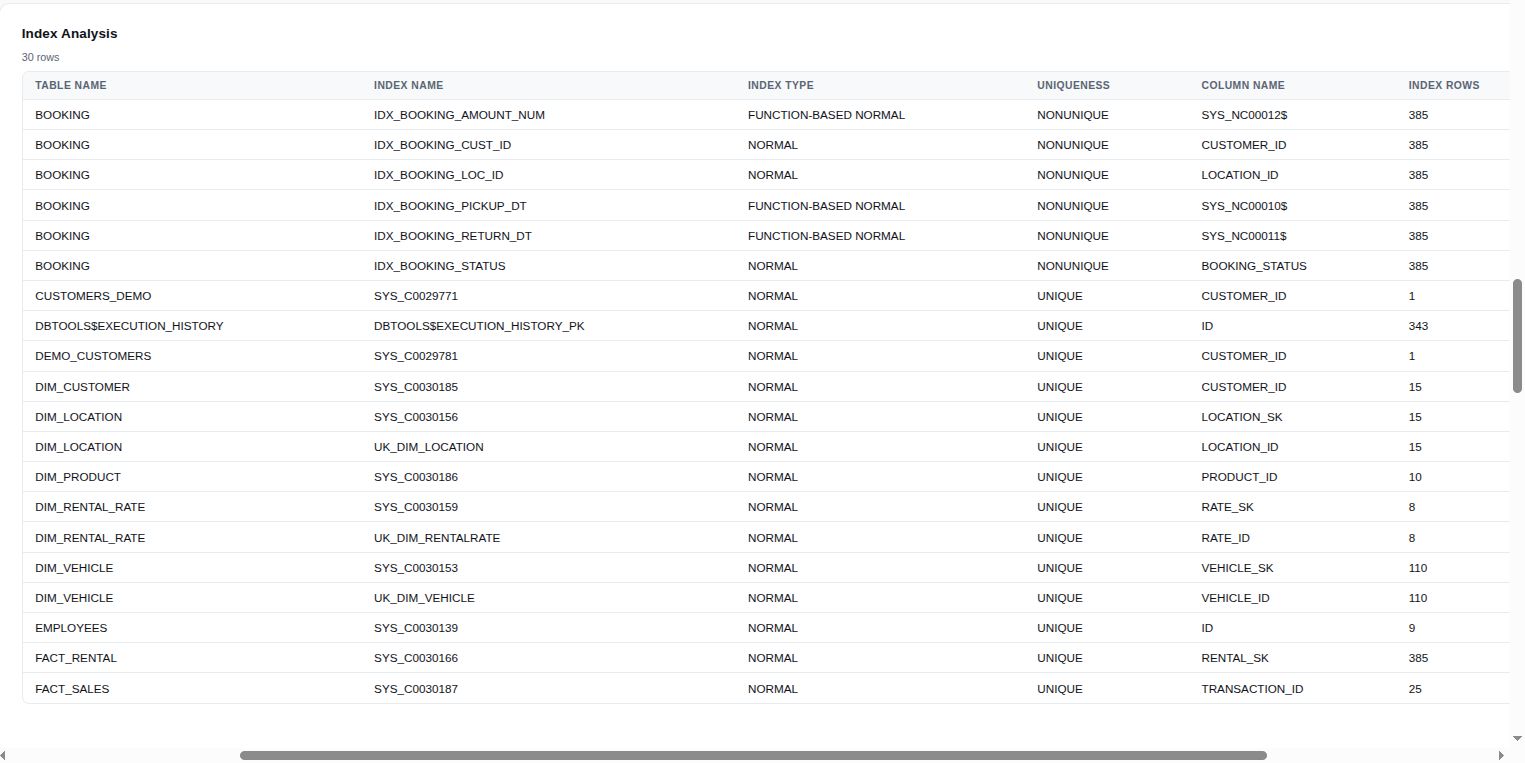The width and height of the screenshot is (1525, 763).
Task: Click the BOOKING_STATUS column name cell
Action: (1254, 266)
